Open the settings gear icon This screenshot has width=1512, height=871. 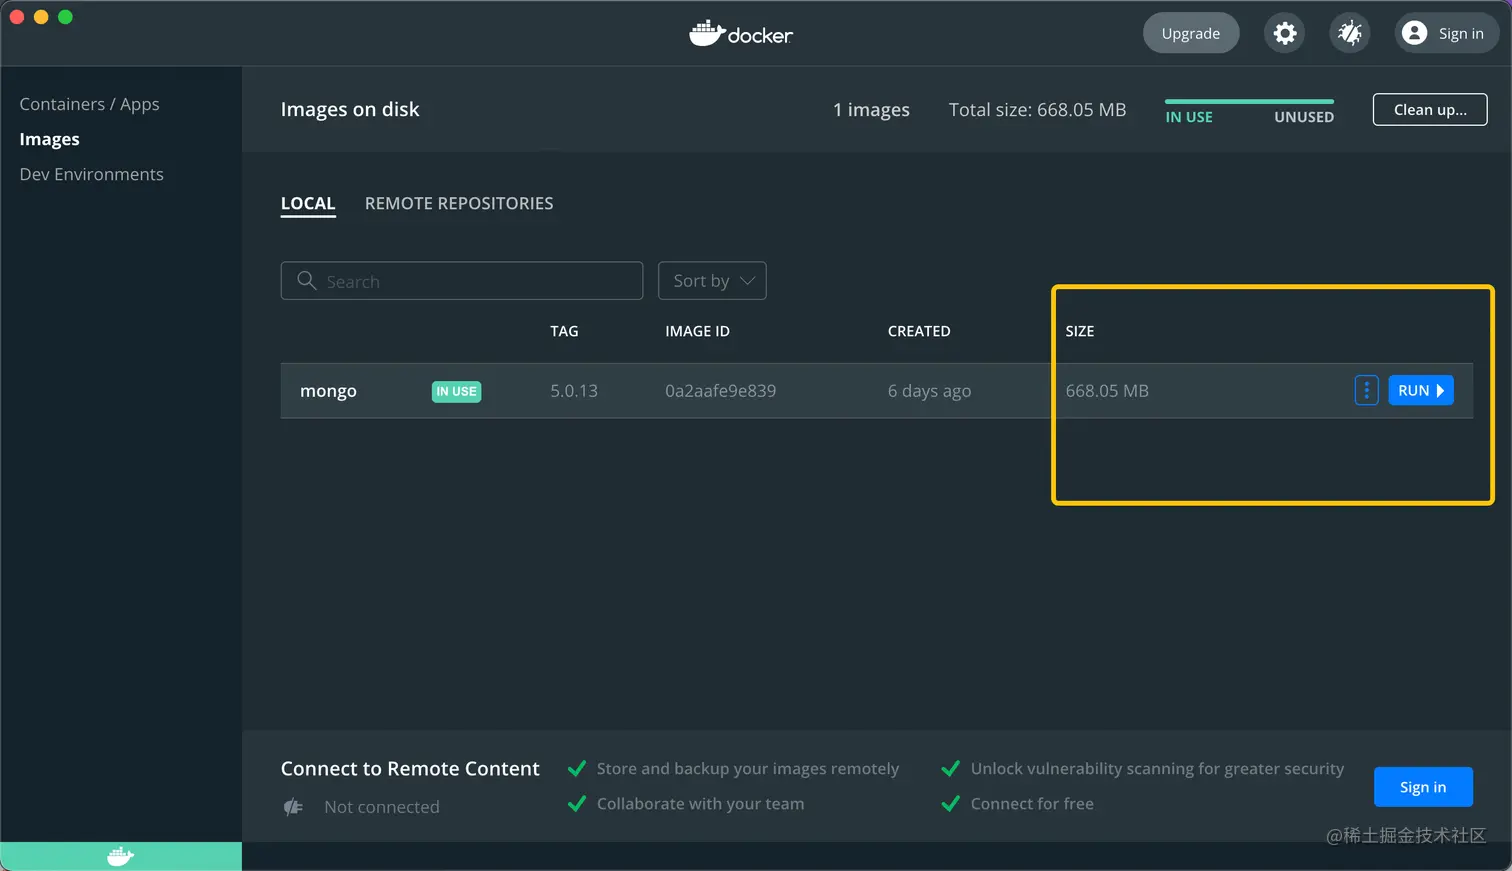pyautogui.click(x=1285, y=33)
